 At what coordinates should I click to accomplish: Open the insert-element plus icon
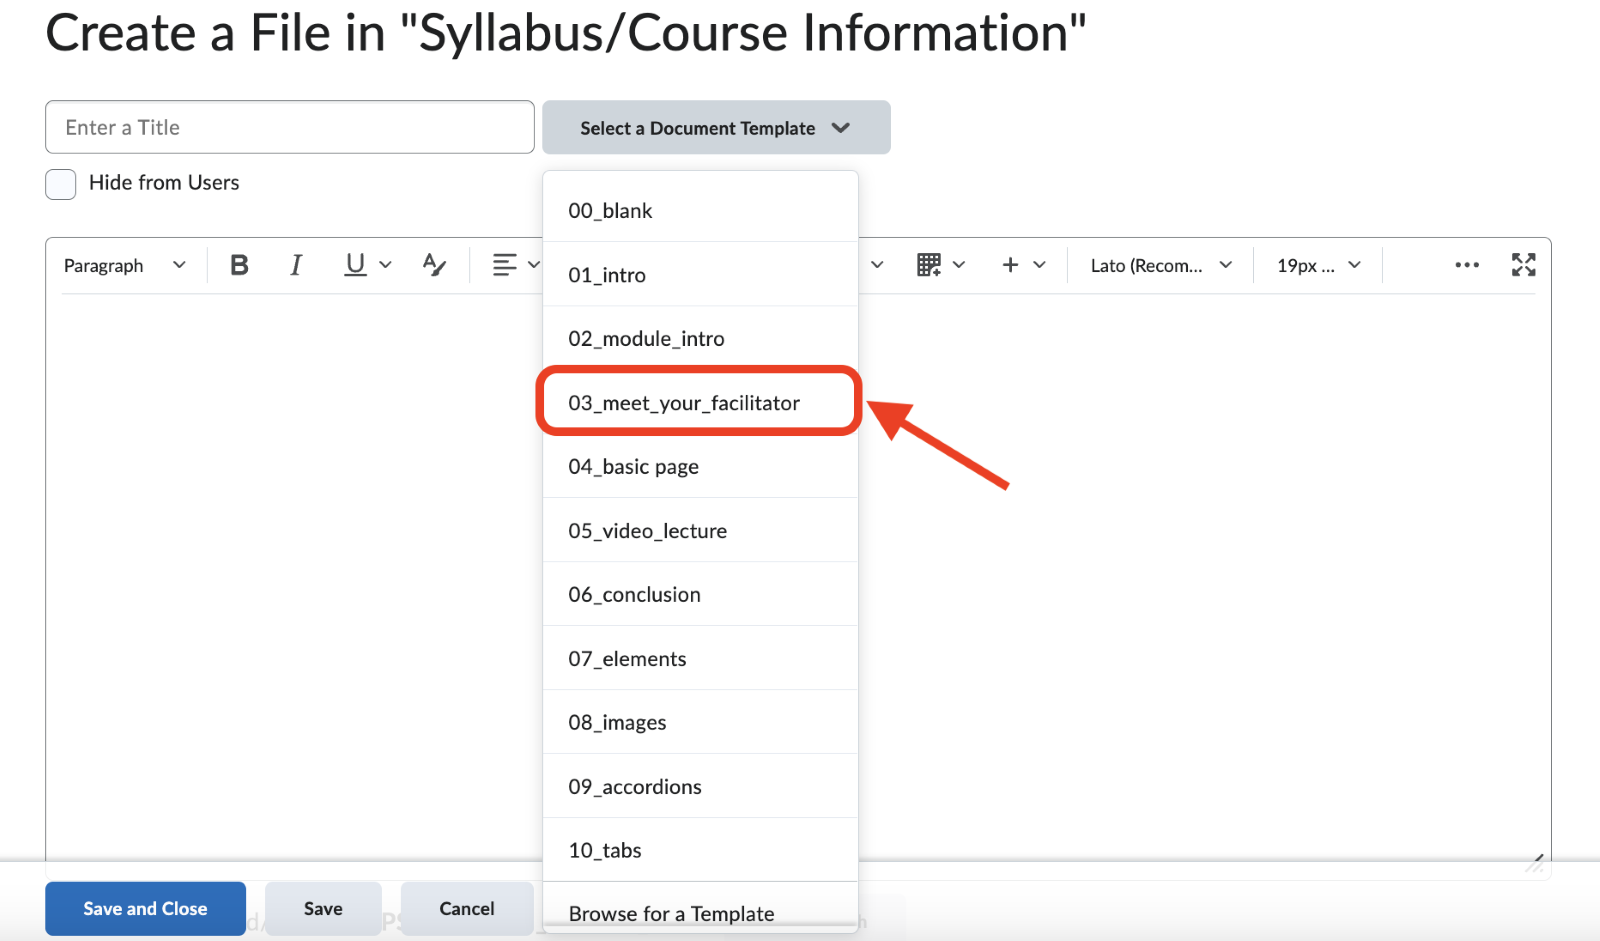[1008, 264]
